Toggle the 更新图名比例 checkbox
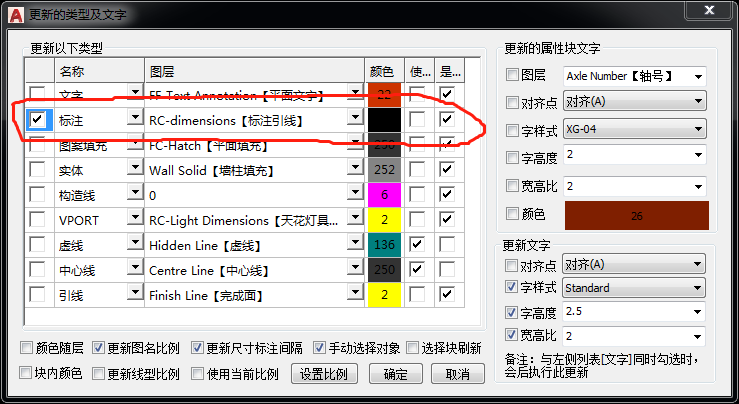Viewport: 739px width, 404px height. coord(98,348)
